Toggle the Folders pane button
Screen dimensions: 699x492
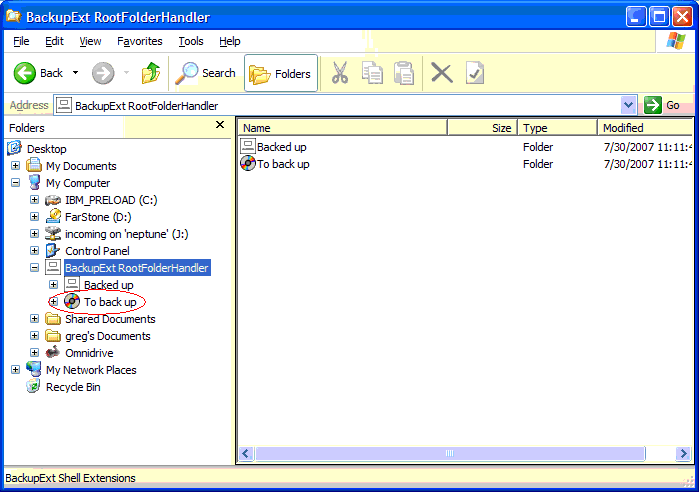(281, 73)
